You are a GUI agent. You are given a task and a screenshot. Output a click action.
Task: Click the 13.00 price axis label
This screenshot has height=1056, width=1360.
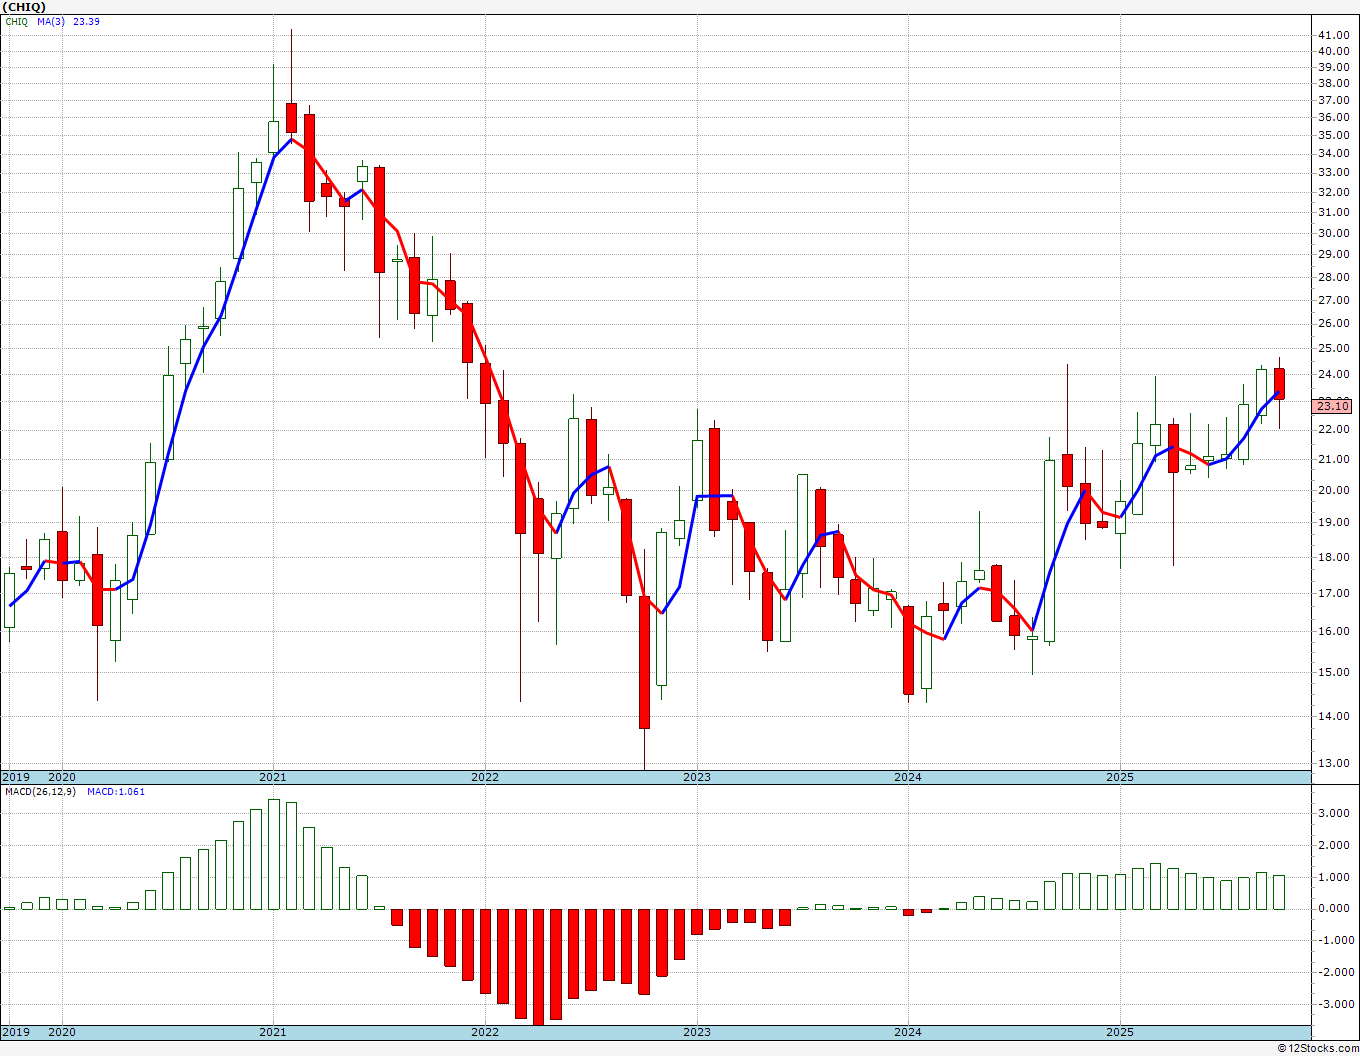point(1333,763)
